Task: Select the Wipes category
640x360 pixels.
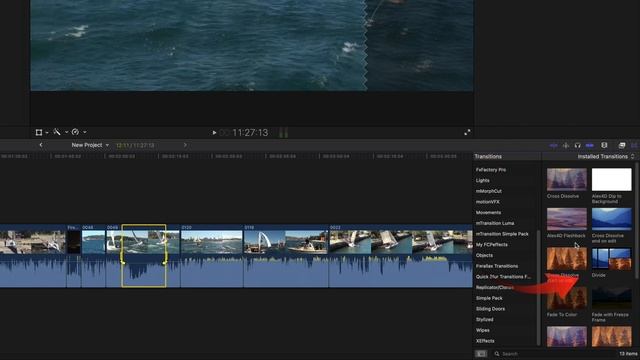Action: [482, 330]
